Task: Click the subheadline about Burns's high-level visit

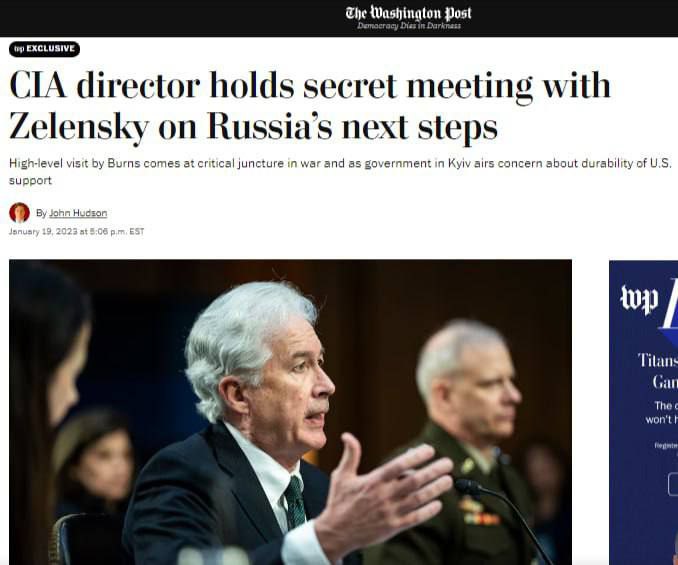Action: click(x=340, y=172)
